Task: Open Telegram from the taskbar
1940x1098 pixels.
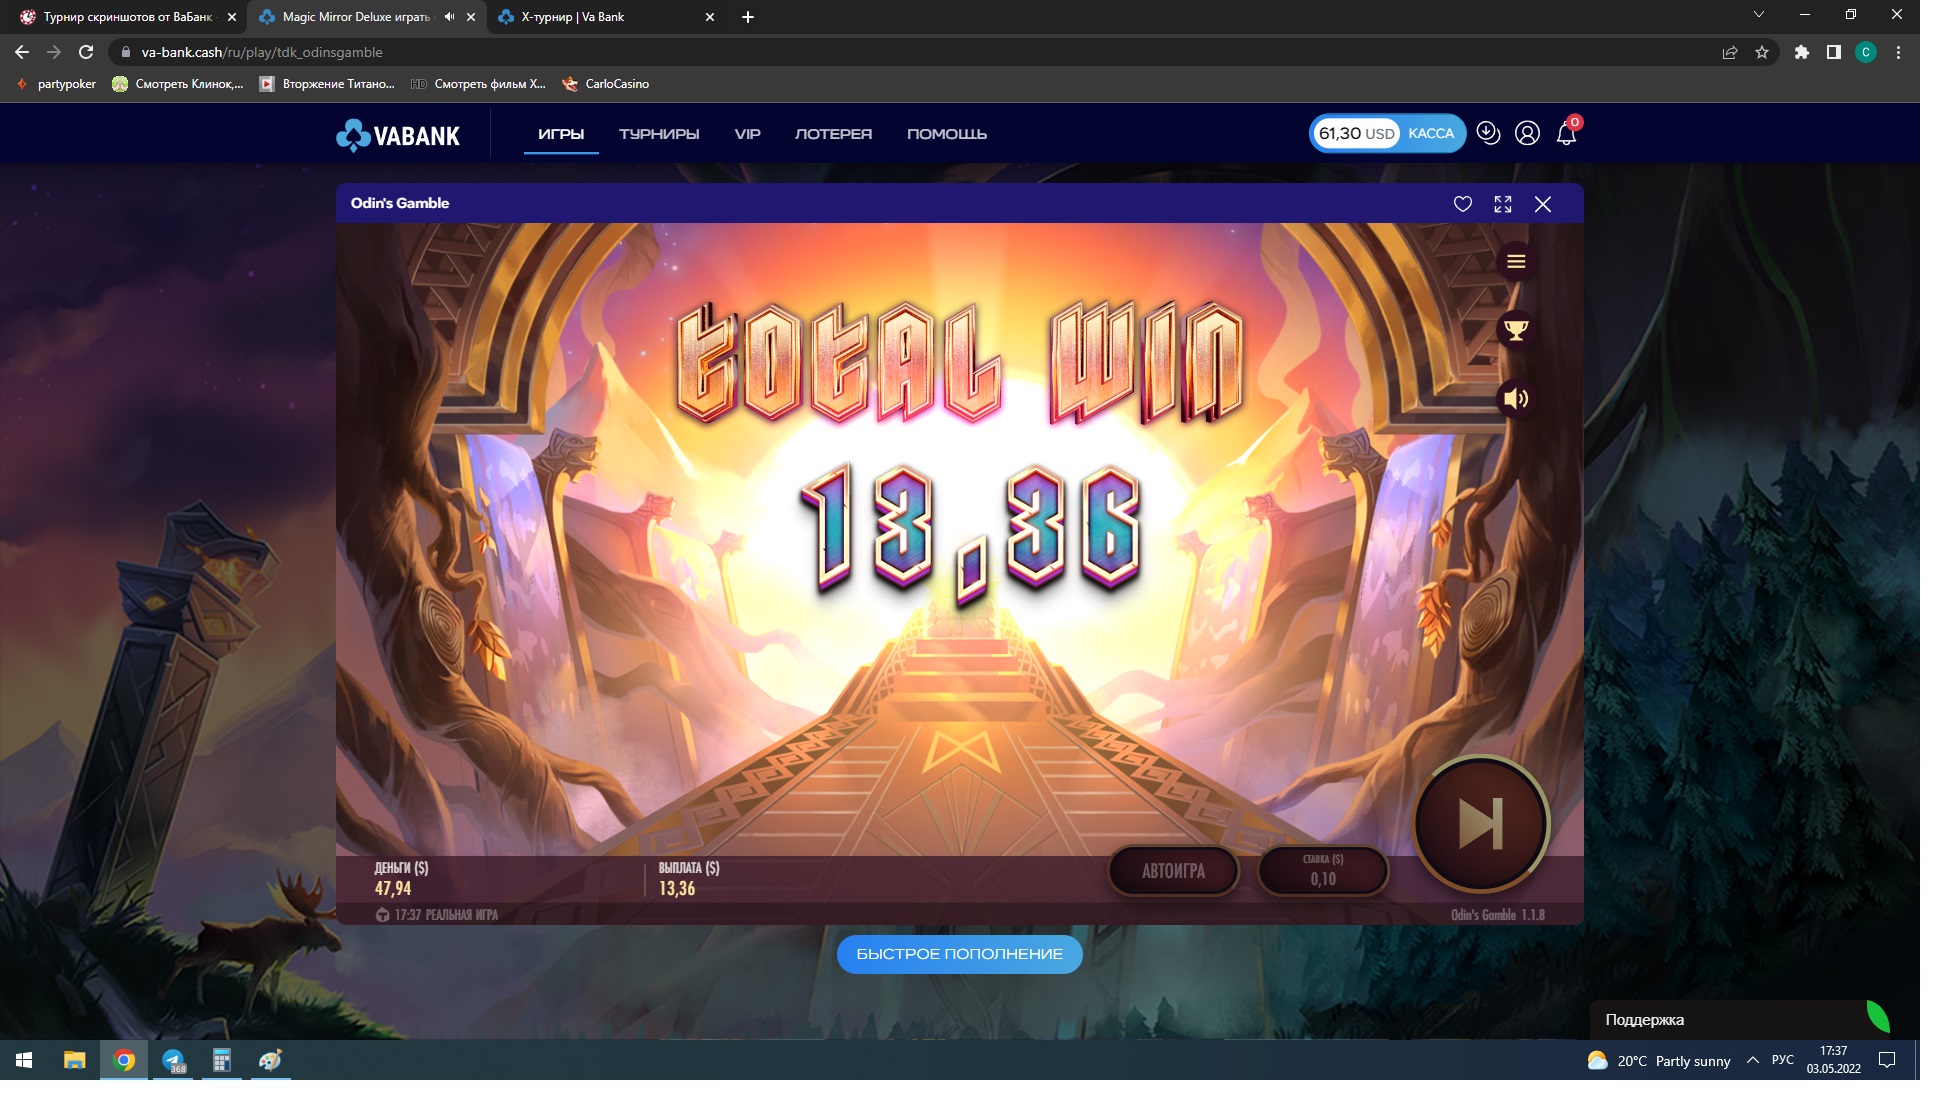Action: [173, 1061]
